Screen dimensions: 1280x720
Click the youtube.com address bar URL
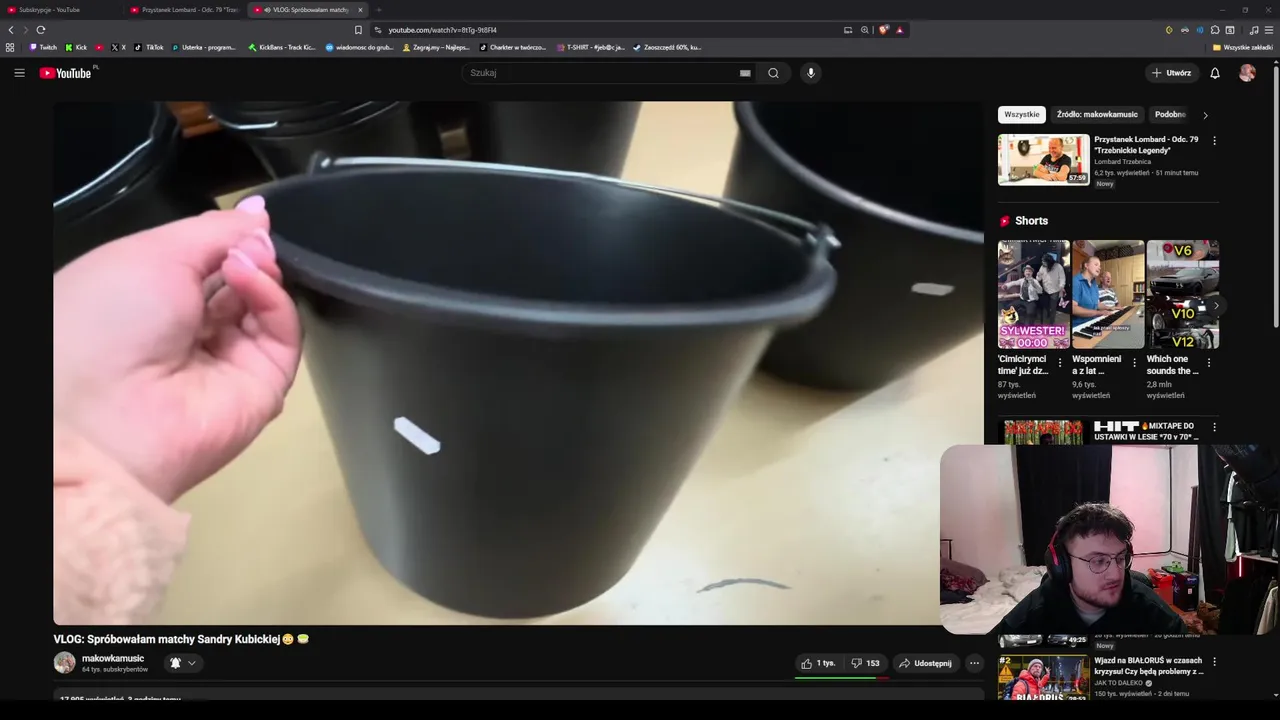click(442, 30)
